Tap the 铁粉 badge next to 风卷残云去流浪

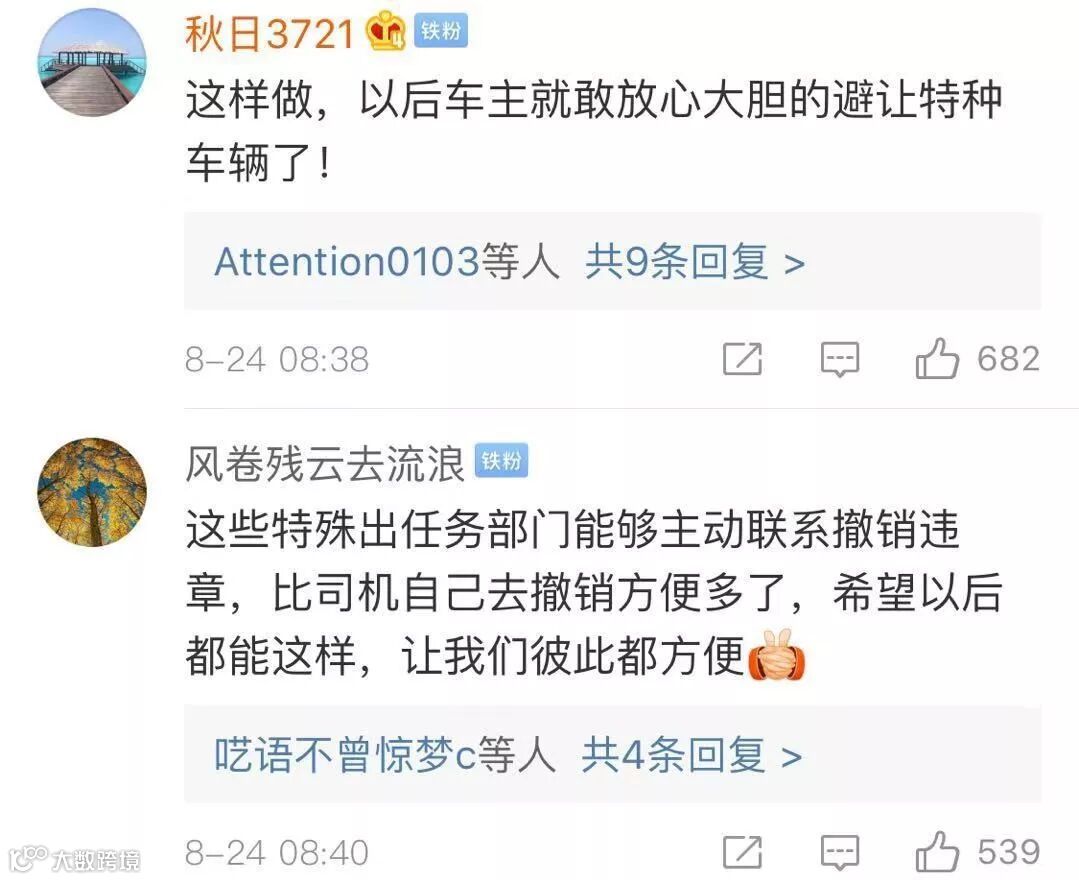click(x=501, y=461)
